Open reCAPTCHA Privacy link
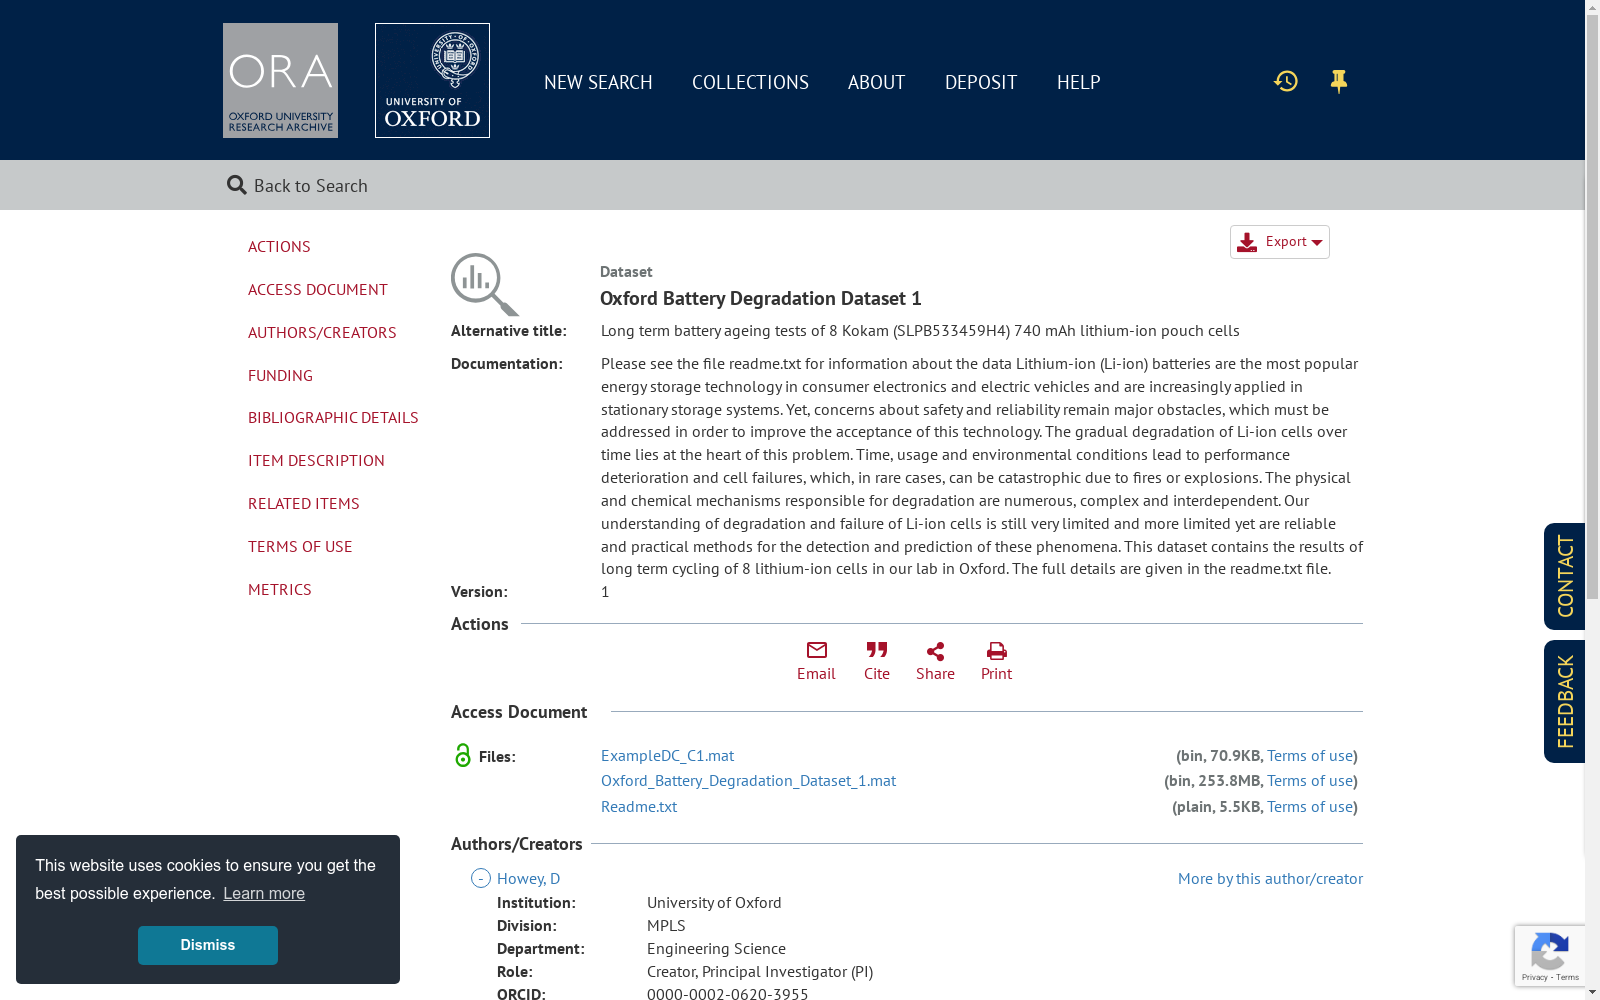 1534,977
